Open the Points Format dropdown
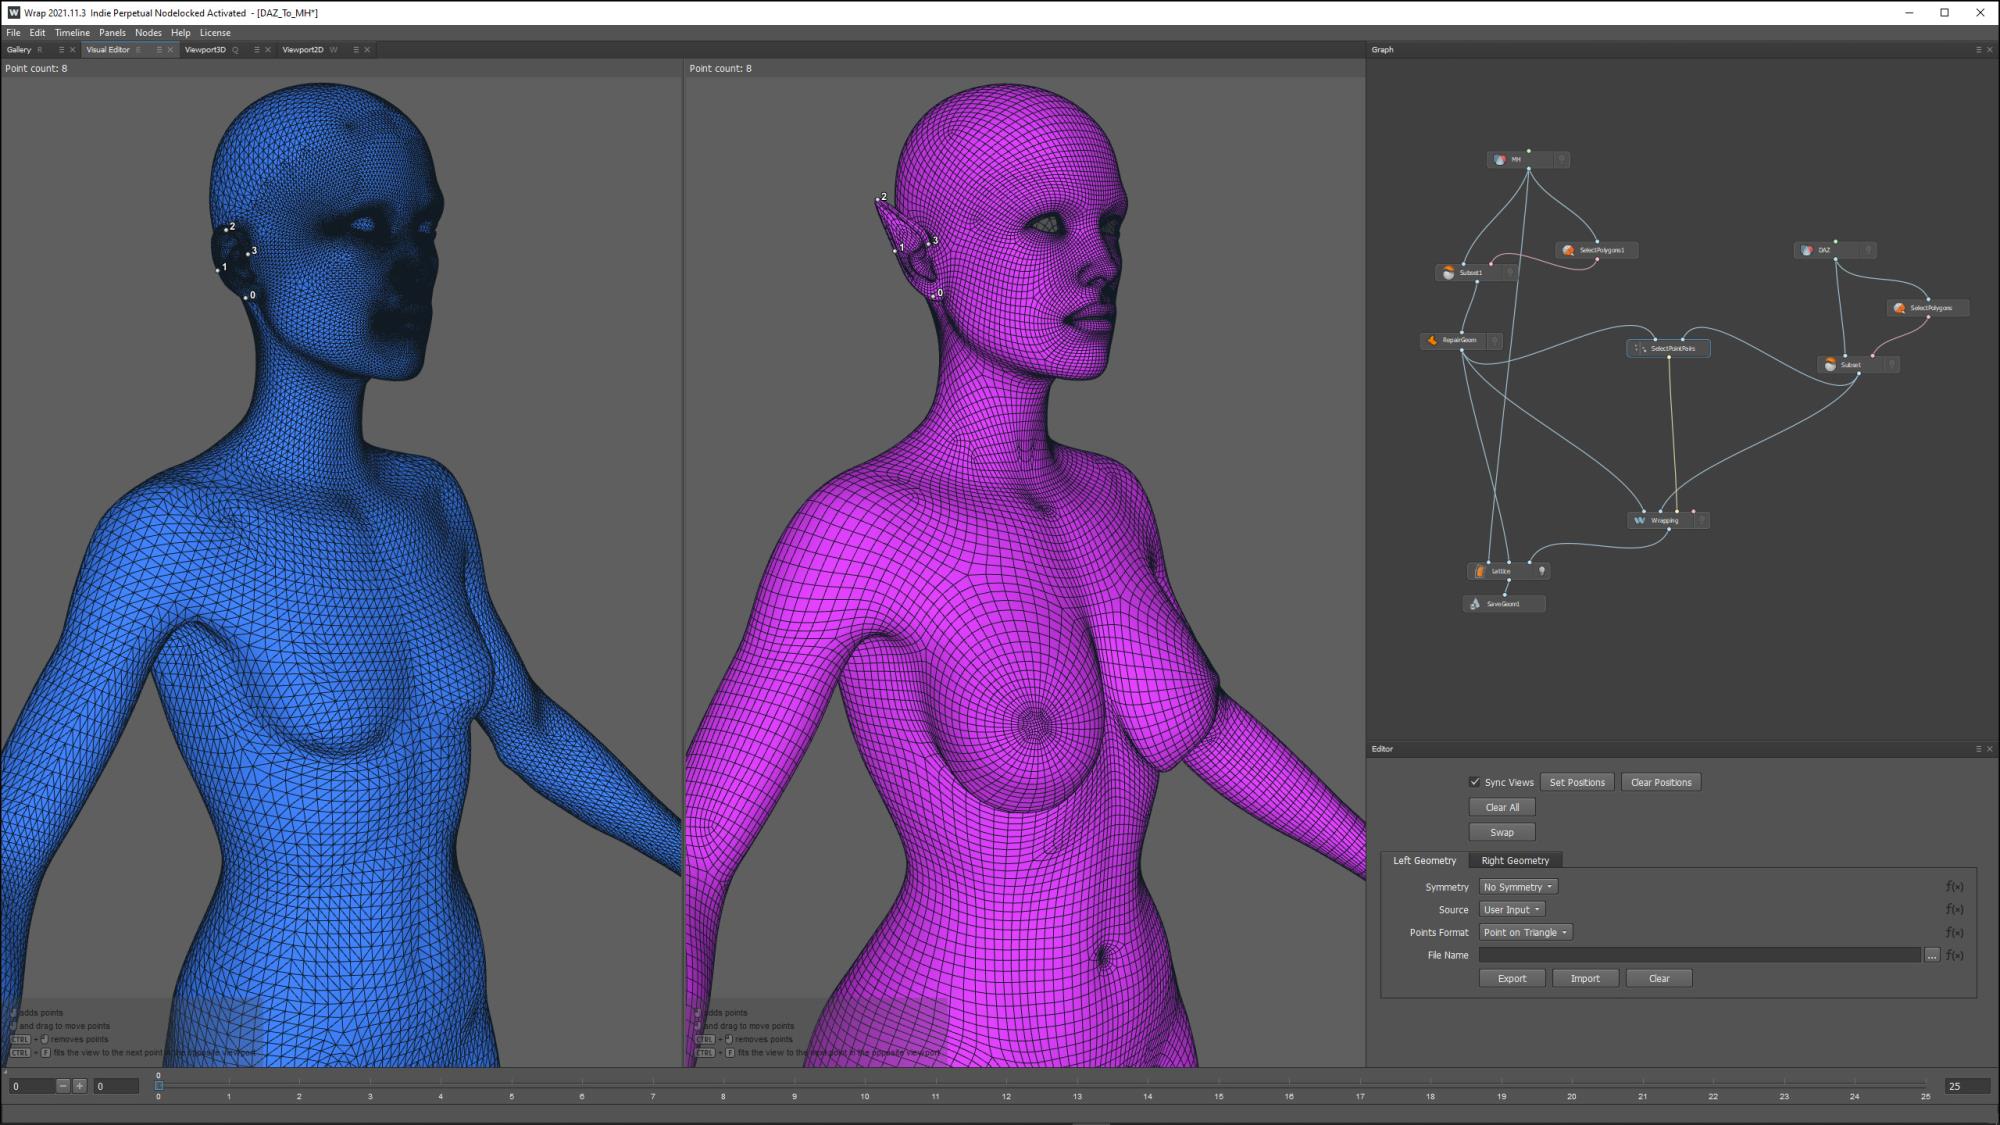The height and width of the screenshot is (1125, 2000). point(1525,932)
